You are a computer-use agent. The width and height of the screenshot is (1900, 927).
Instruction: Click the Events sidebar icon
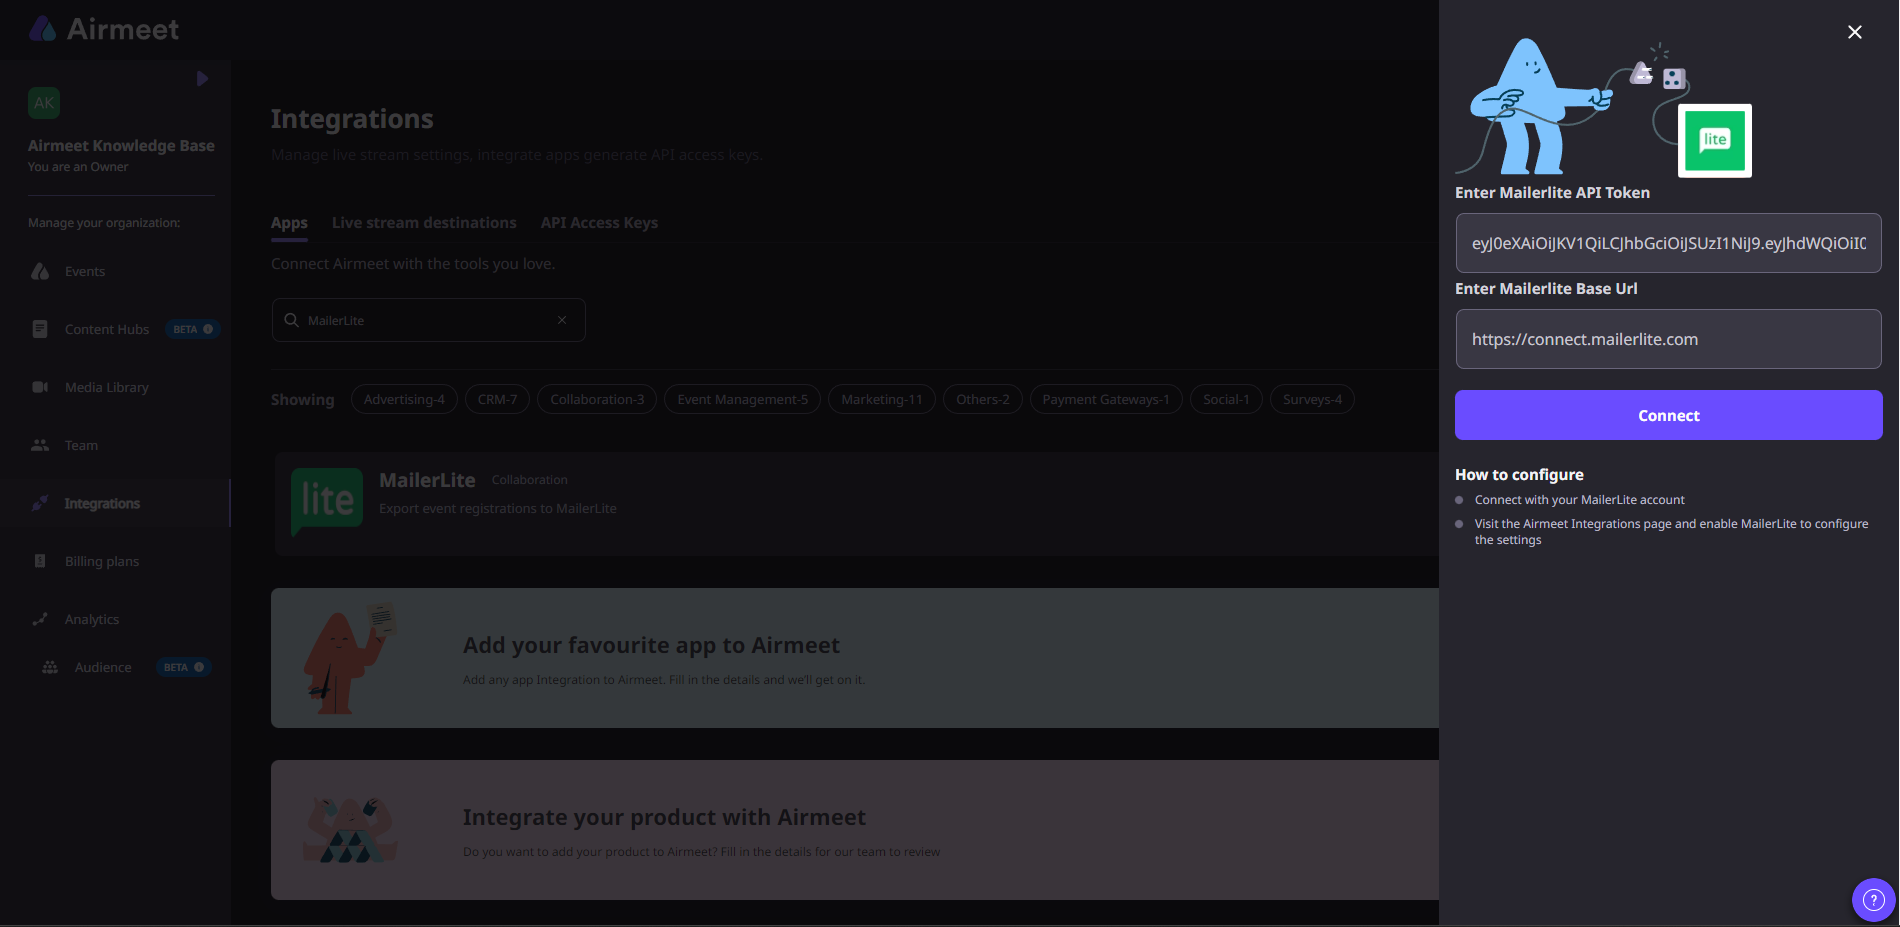click(40, 272)
